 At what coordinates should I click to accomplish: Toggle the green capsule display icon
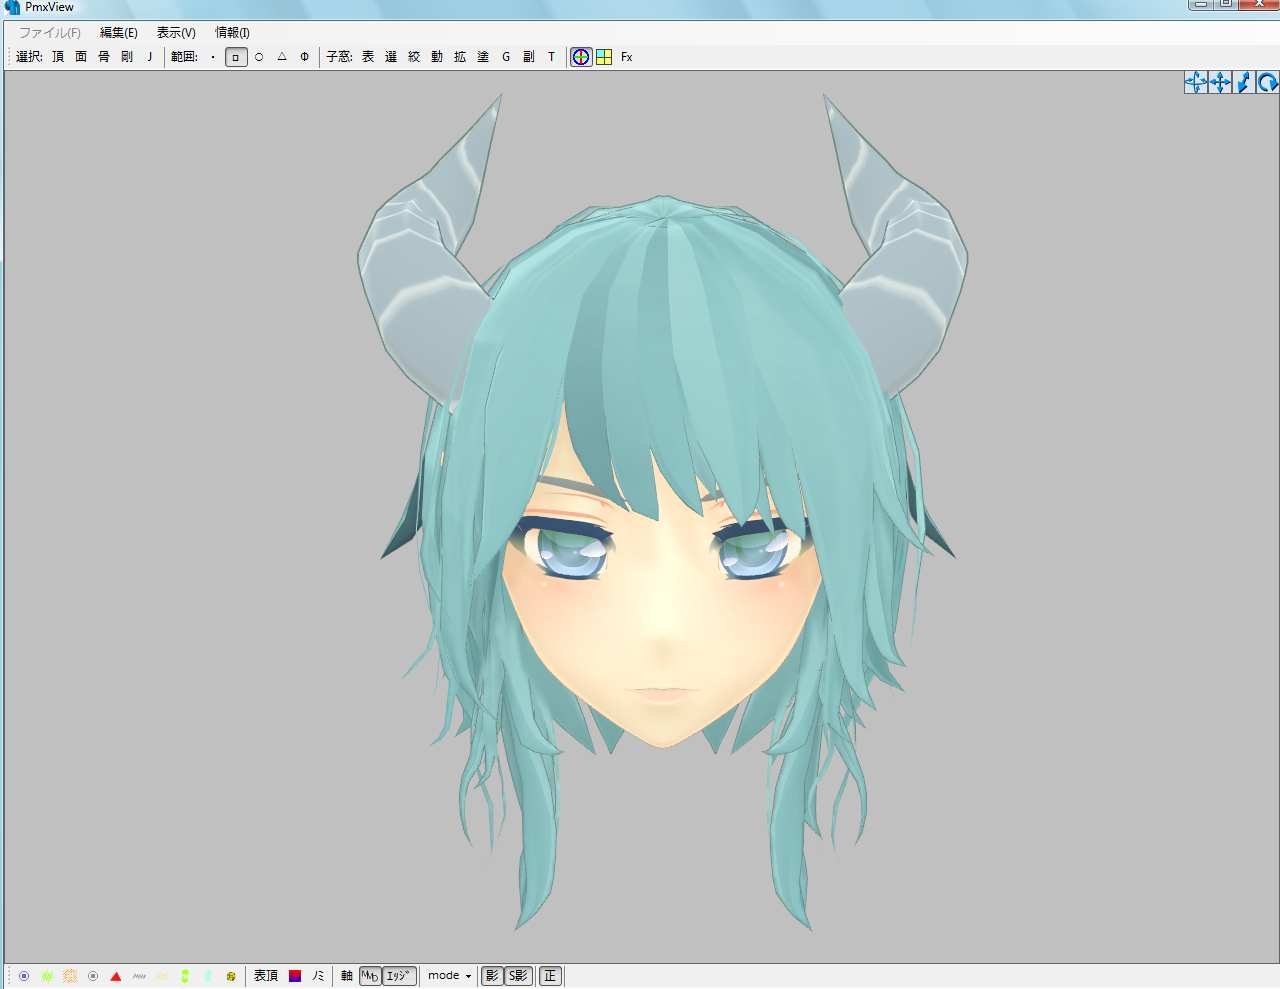click(x=185, y=976)
